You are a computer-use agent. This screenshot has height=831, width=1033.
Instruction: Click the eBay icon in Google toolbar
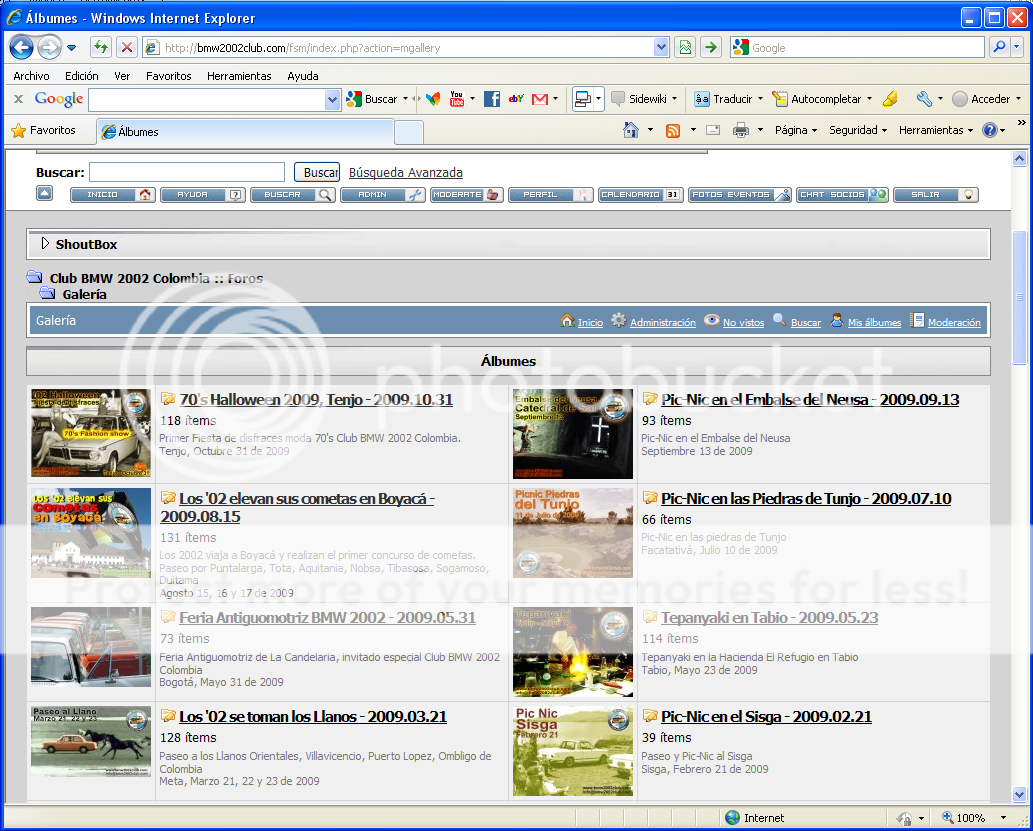pos(516,99)
